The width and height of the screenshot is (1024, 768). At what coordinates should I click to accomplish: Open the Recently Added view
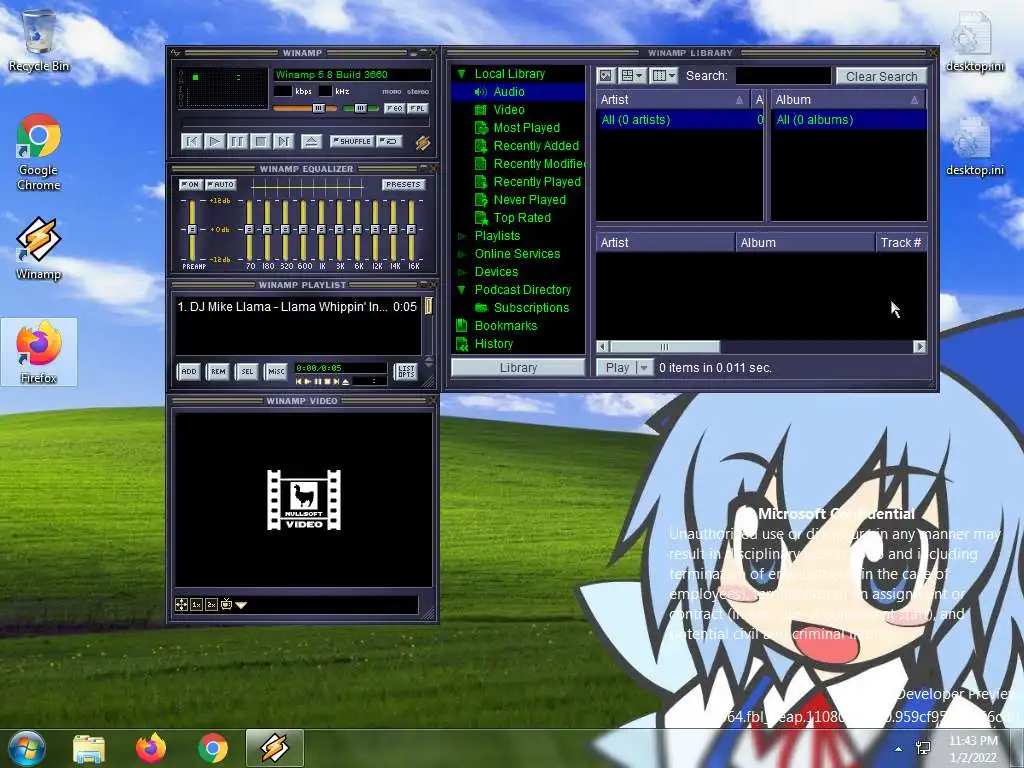coord(536,146)
